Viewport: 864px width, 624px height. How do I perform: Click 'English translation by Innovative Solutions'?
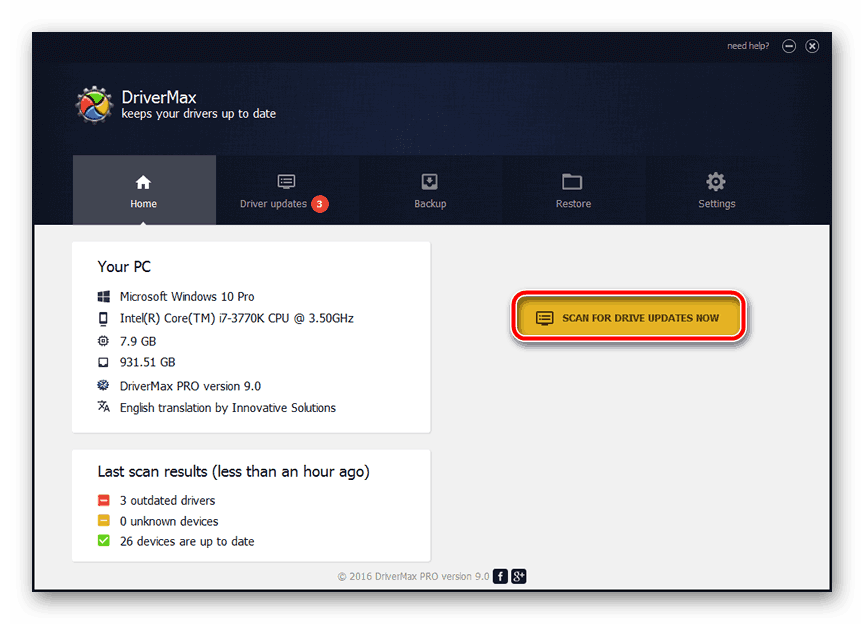[228, 408]
